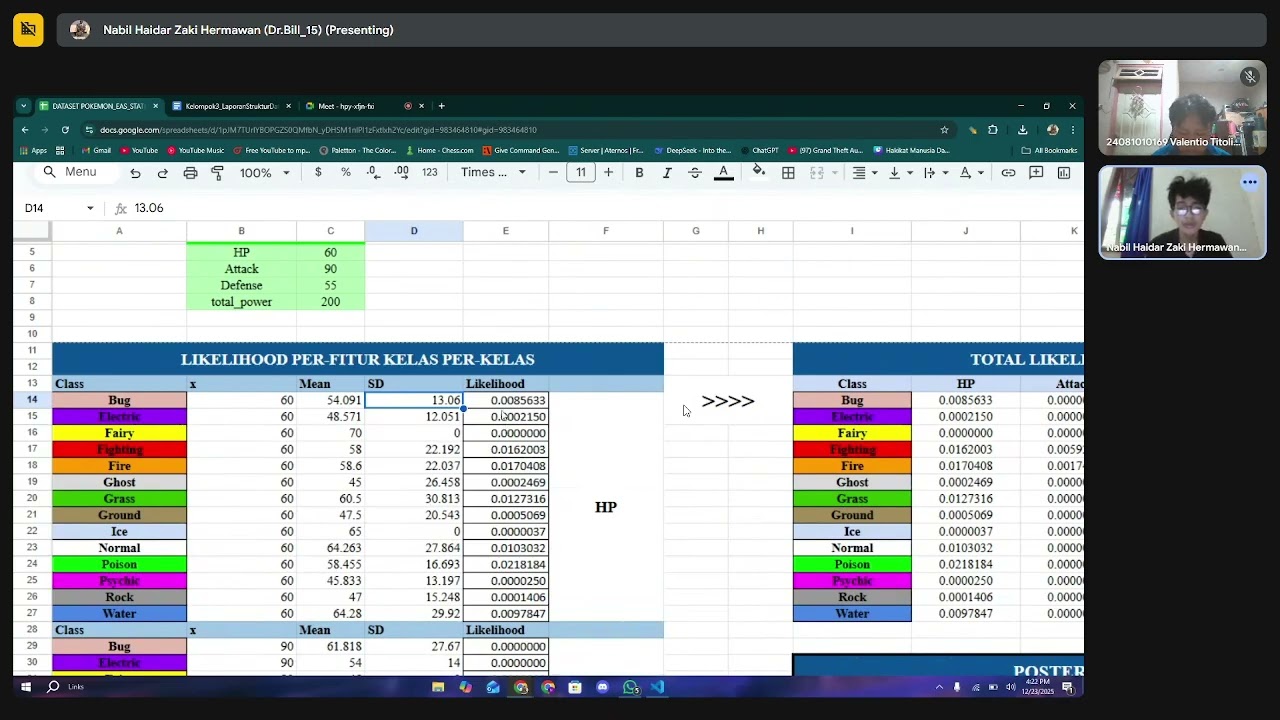The image size is (1280, 720).
Task: Select the Water mean cell 64.28
Action: (x=331, y=614)
